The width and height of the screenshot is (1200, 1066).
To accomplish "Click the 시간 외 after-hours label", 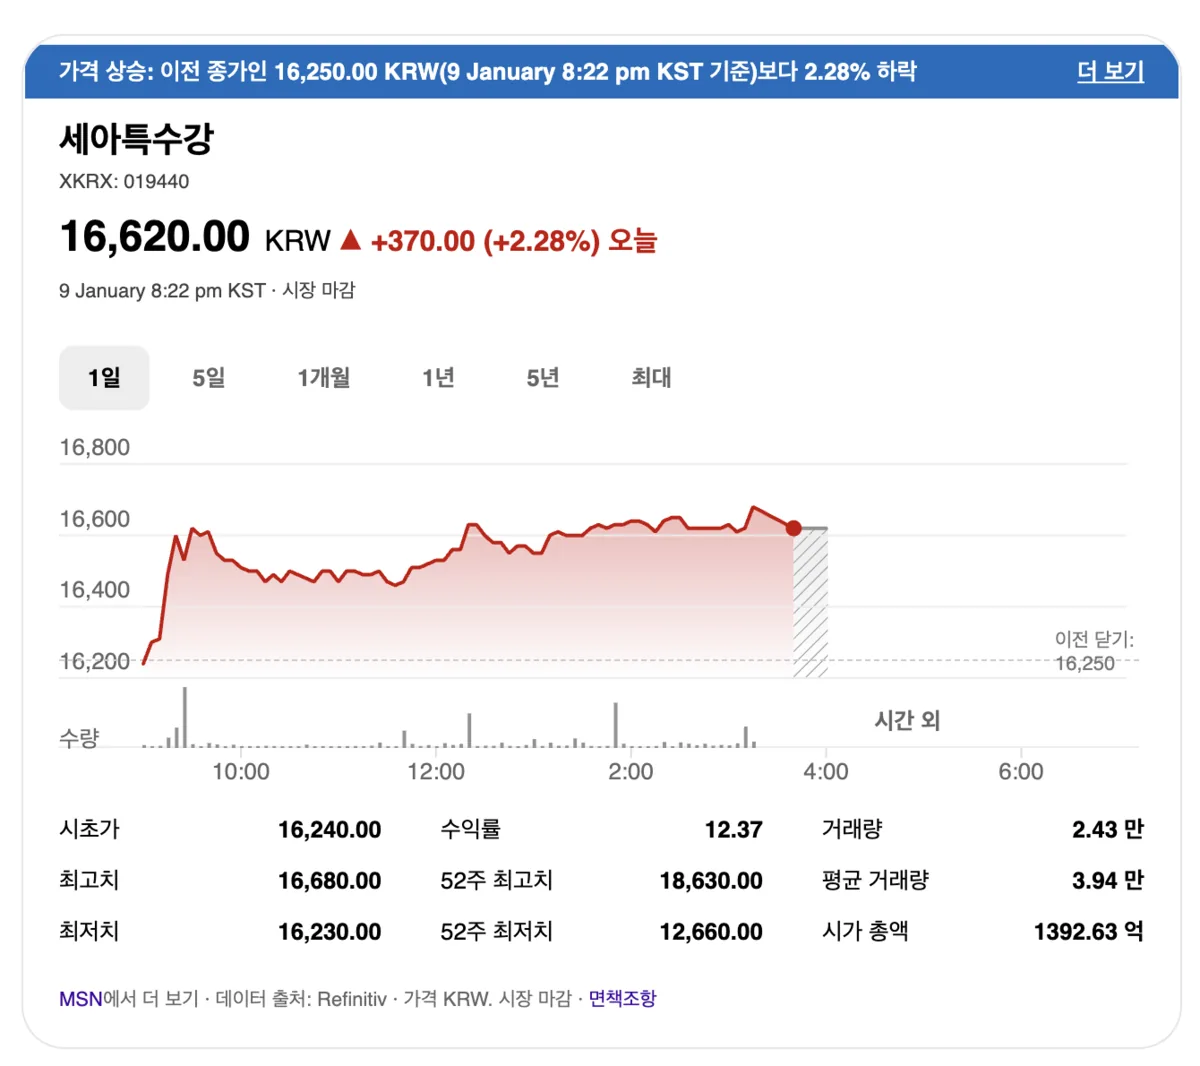I will point(907,721).
